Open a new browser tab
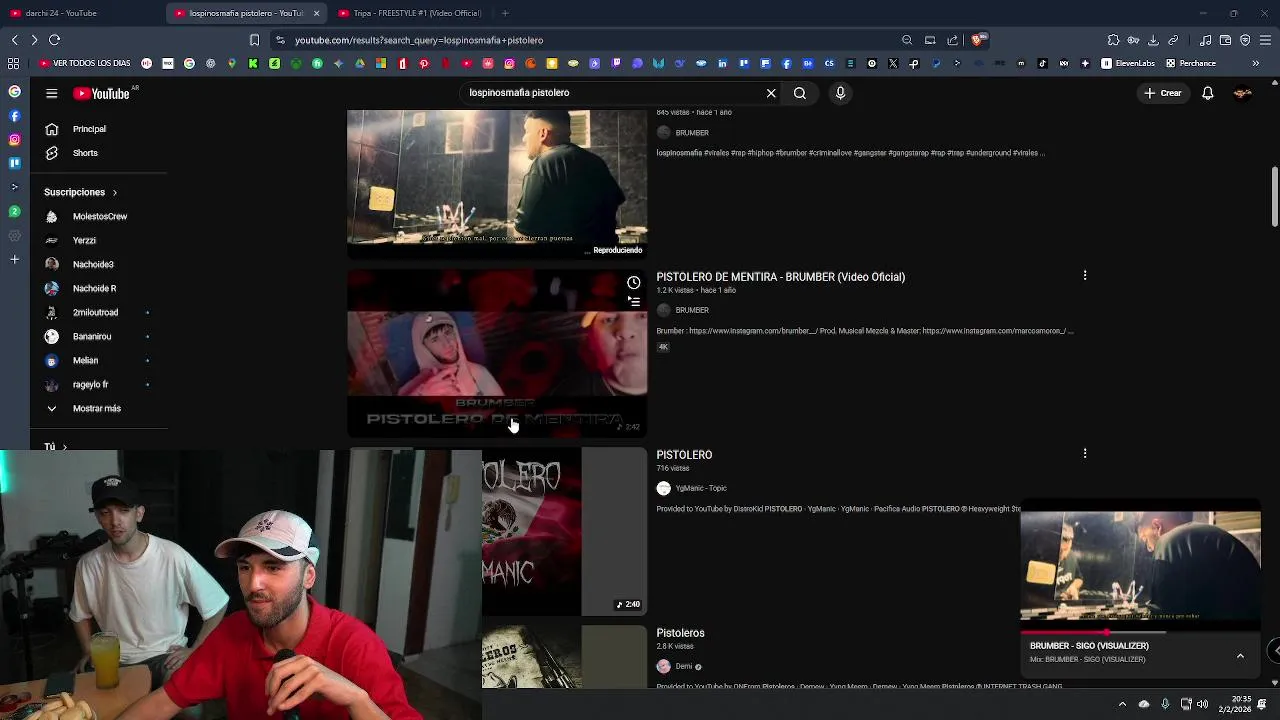The height and width of the screenshot is (720, 1280). pyautogui.click(x=505, y=13)
